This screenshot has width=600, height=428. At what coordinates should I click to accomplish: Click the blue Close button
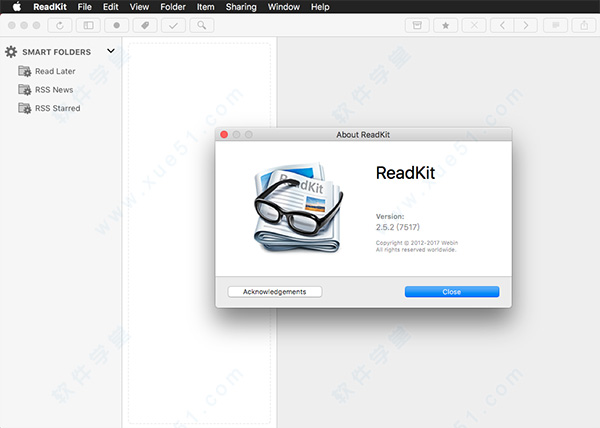pyautogui.click(x=452, y=292)
